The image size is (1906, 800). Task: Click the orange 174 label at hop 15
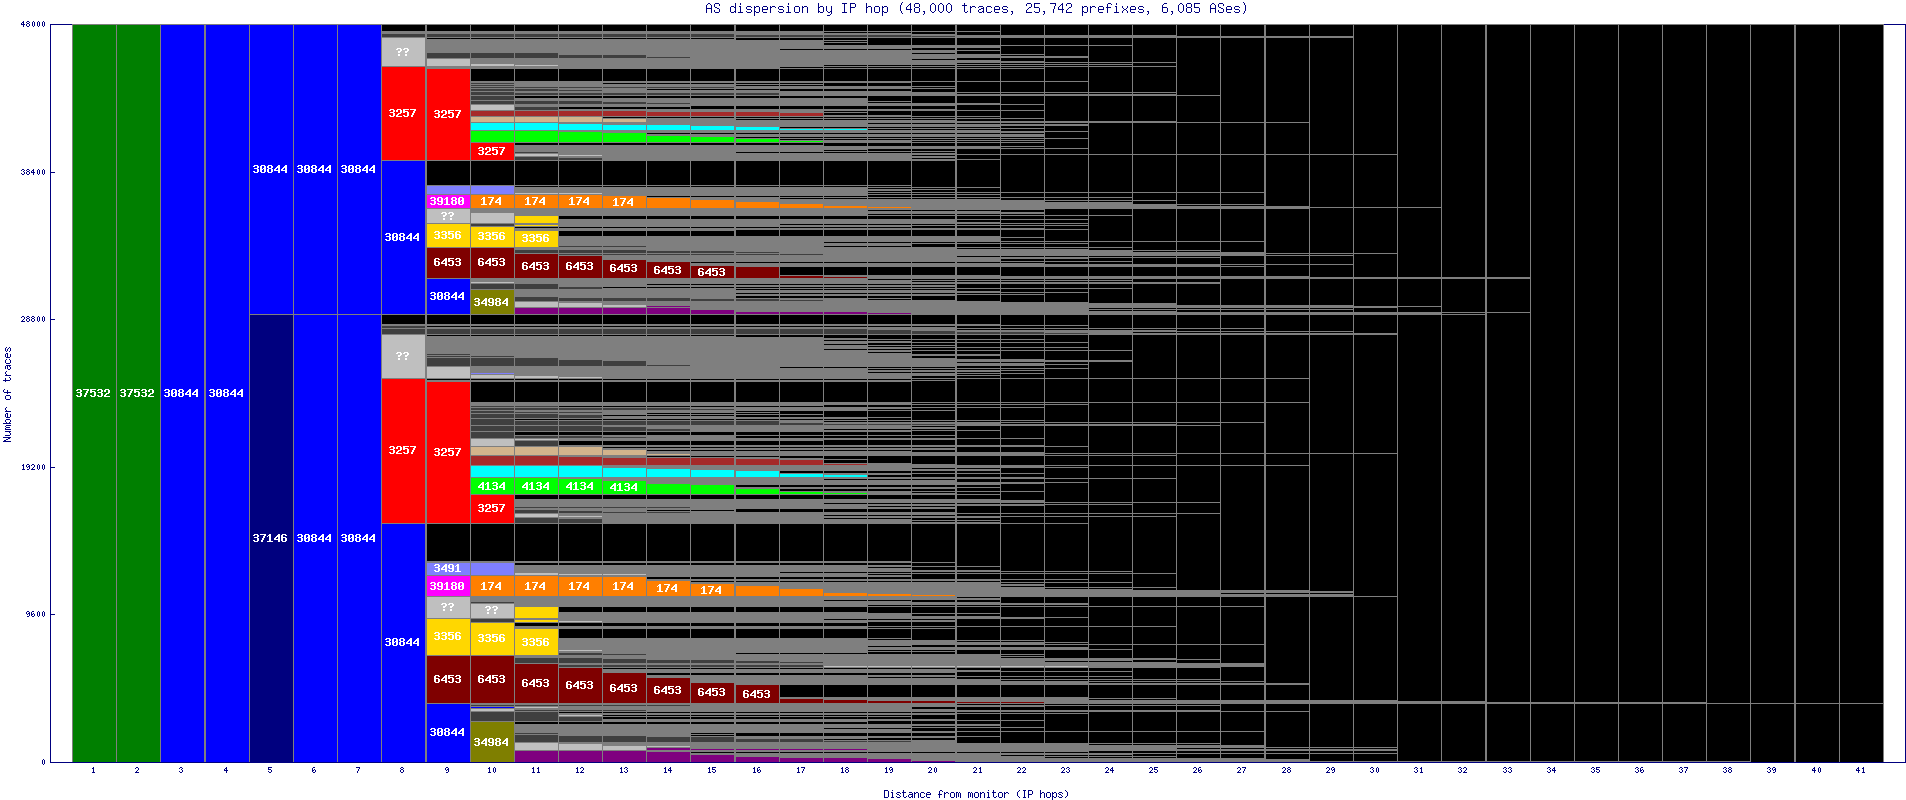pos(712,590)
